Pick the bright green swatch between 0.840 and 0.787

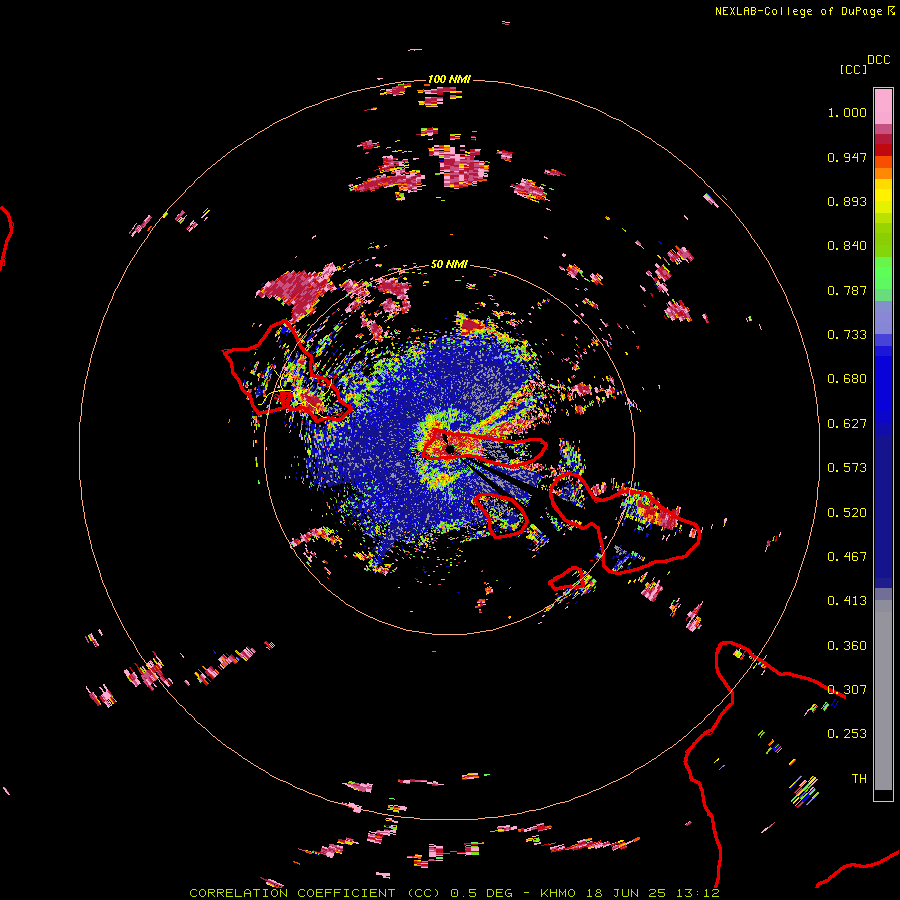883,273
